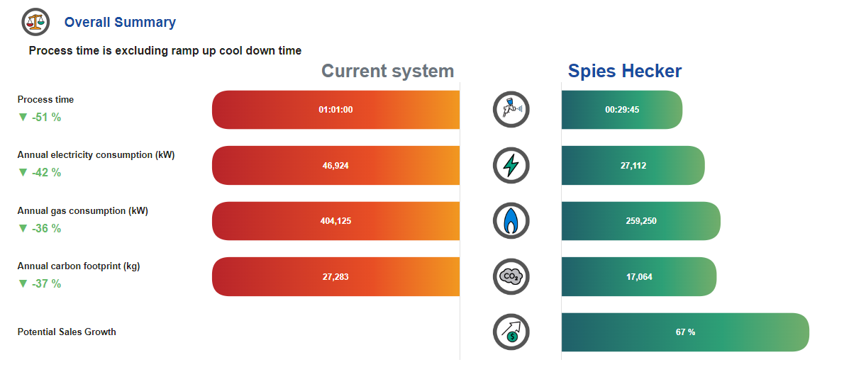Click the green 00:29:45 process time bar
Image resolution: width=862 pixels, height=372 pixels.
622,109
